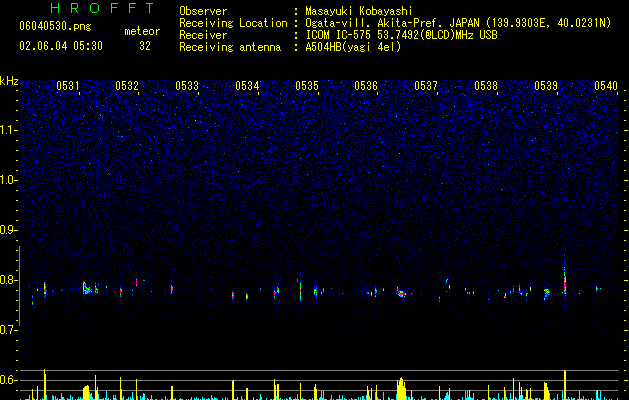Click the 1.1 kHz axis label
Image resolution: width=629 pixels, height=400 pixels.
click(9, 130)
